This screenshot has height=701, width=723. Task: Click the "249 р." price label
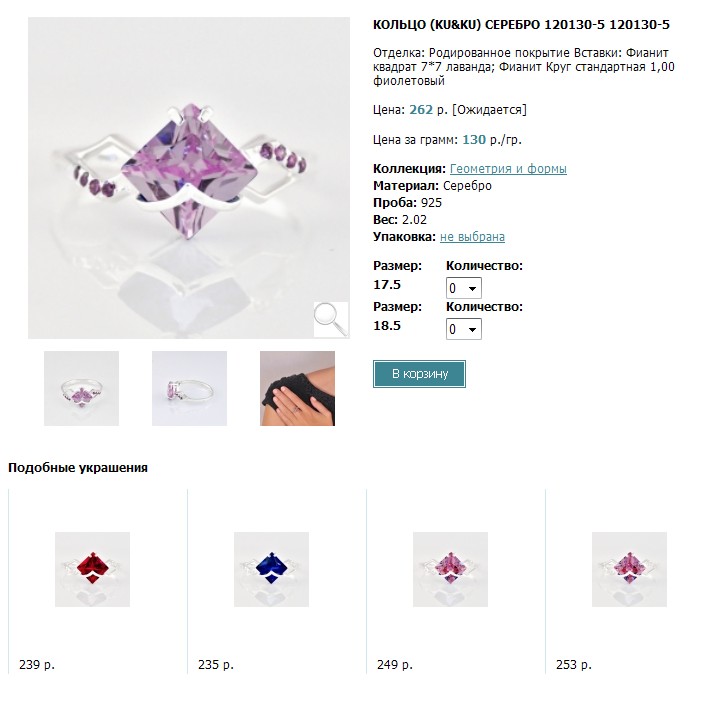click(394, 664)
